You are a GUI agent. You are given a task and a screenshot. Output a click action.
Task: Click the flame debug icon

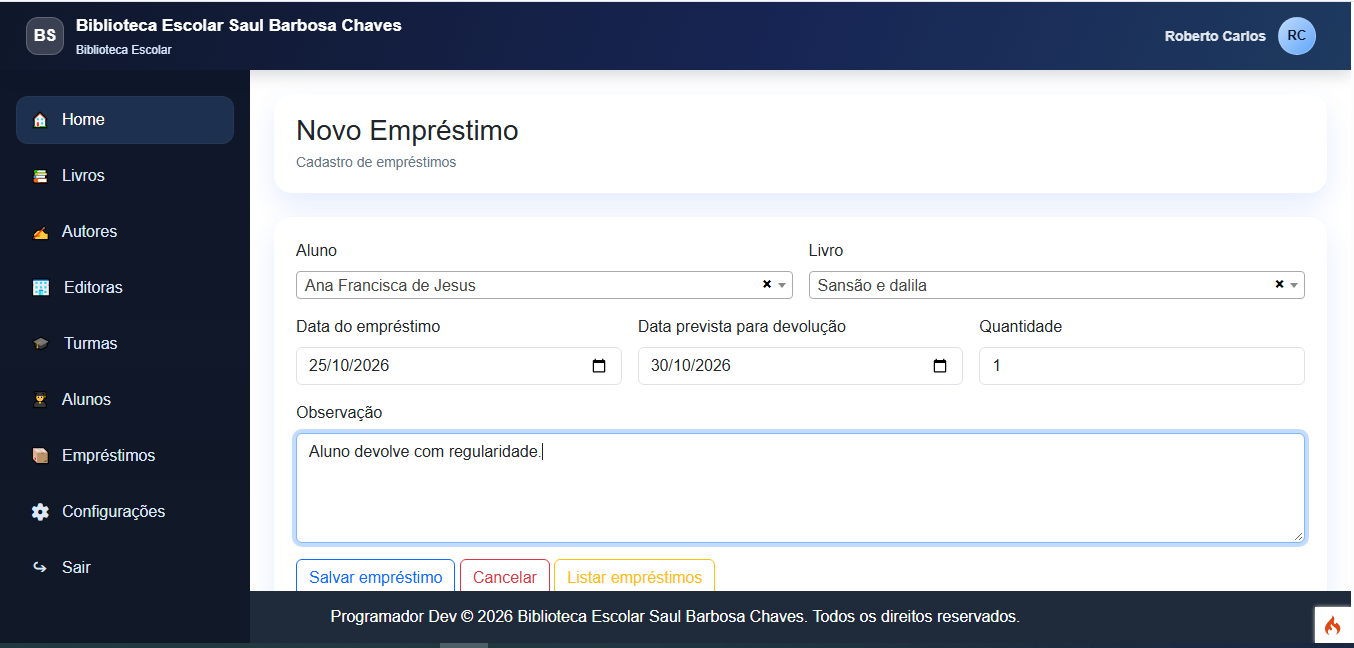[x=1332, y=626]
